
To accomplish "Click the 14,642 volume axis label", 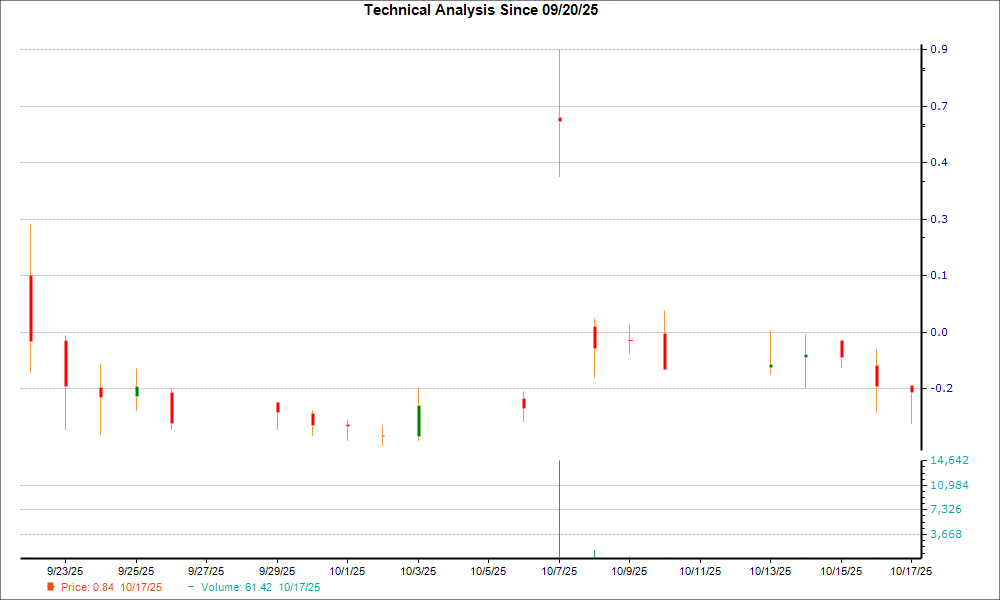I will tap(950, 461).
